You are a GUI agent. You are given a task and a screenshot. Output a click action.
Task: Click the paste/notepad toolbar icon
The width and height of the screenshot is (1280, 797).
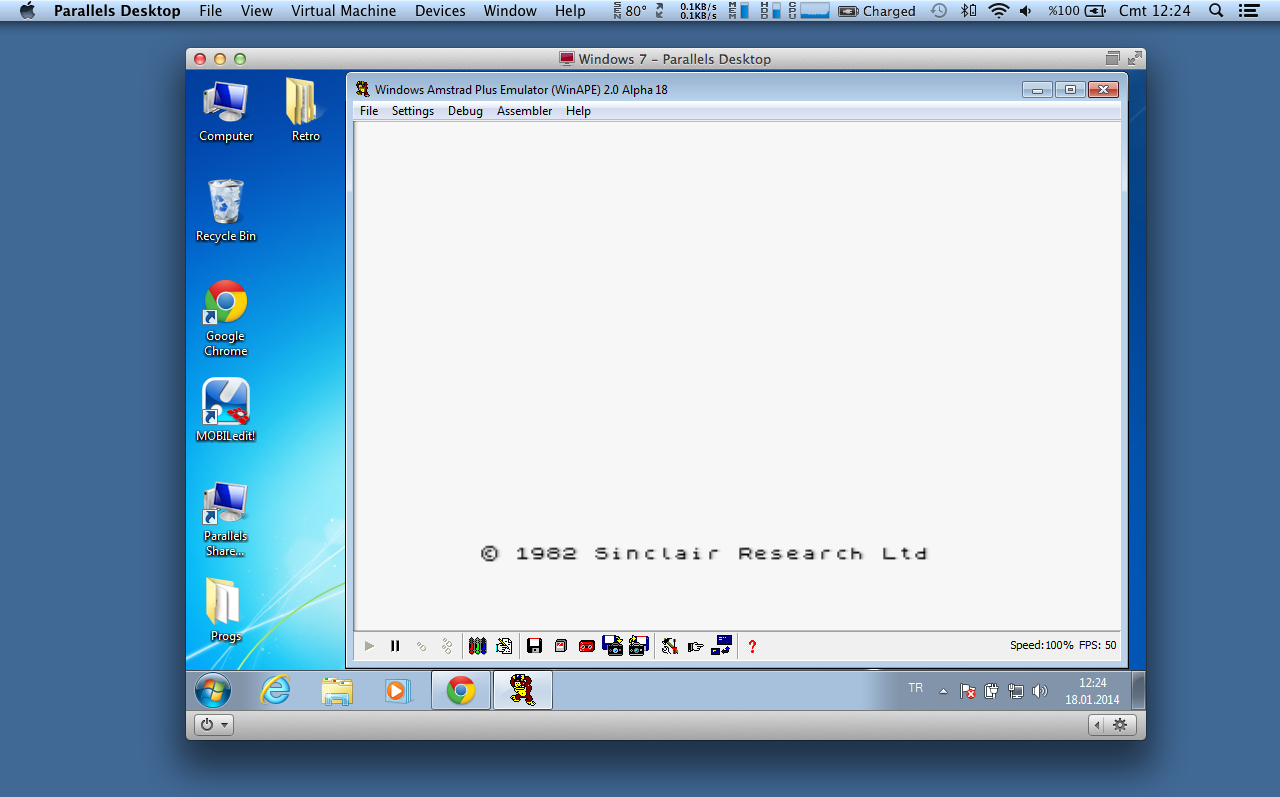click(x=504, y=646)
